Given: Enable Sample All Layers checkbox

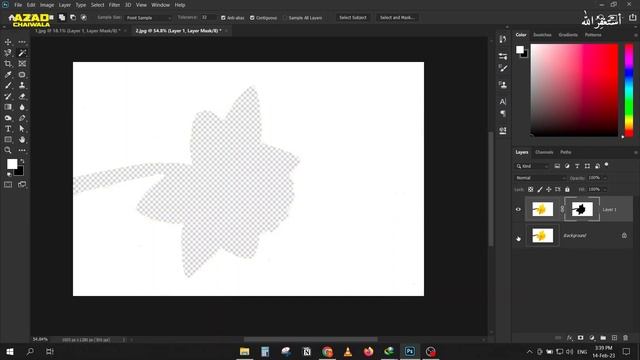Looking at the screenshot, I should click(x=285, y=18).
